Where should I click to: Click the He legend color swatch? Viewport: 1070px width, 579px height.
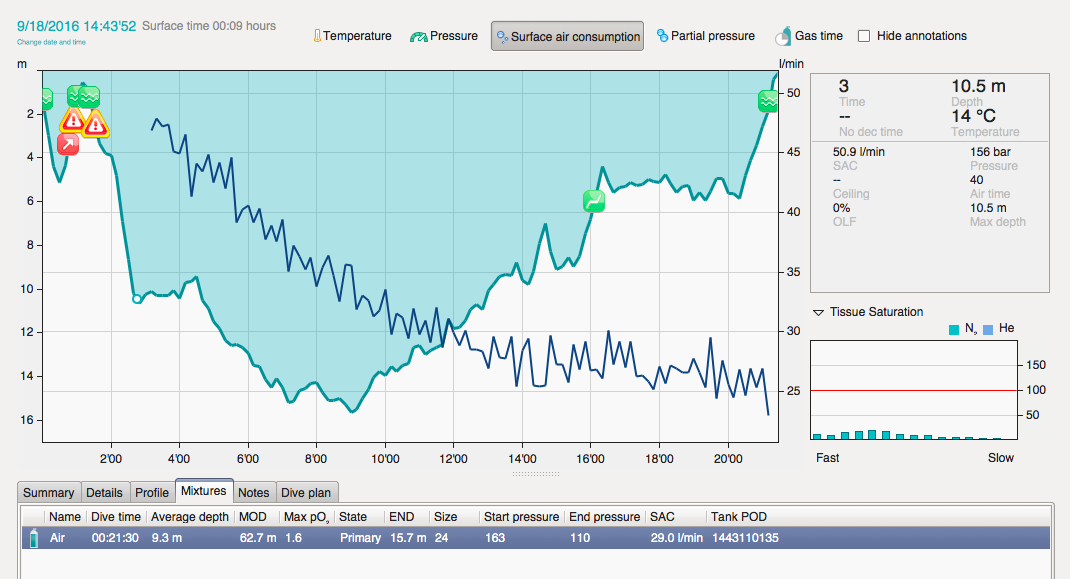coord(987,330)
